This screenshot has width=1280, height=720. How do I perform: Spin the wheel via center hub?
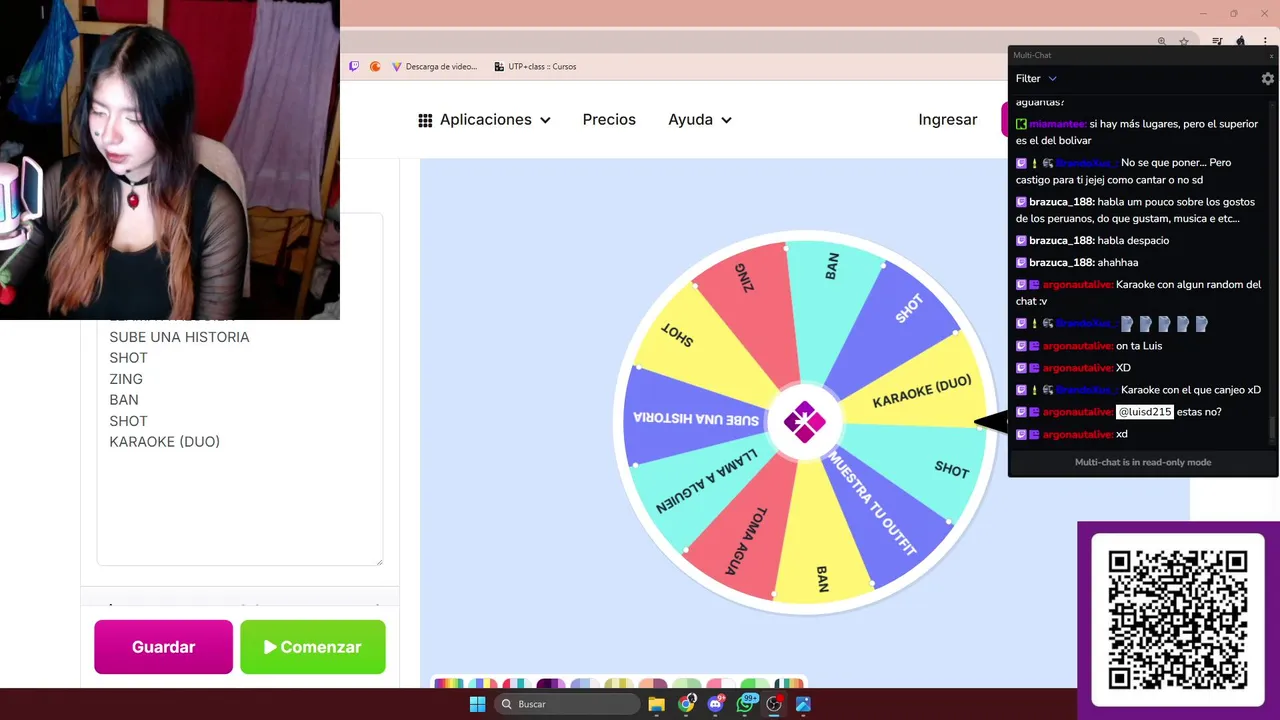[804, 422]
